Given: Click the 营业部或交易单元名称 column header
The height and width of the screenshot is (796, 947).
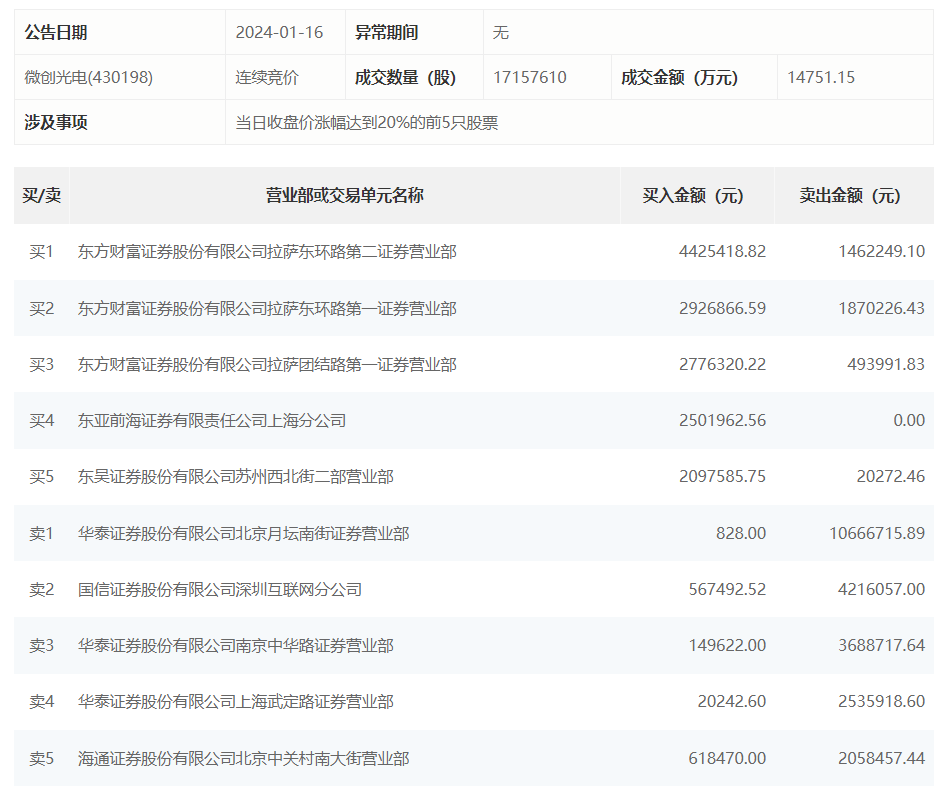Looking at the screenshot, I should [x=344, y=195].
